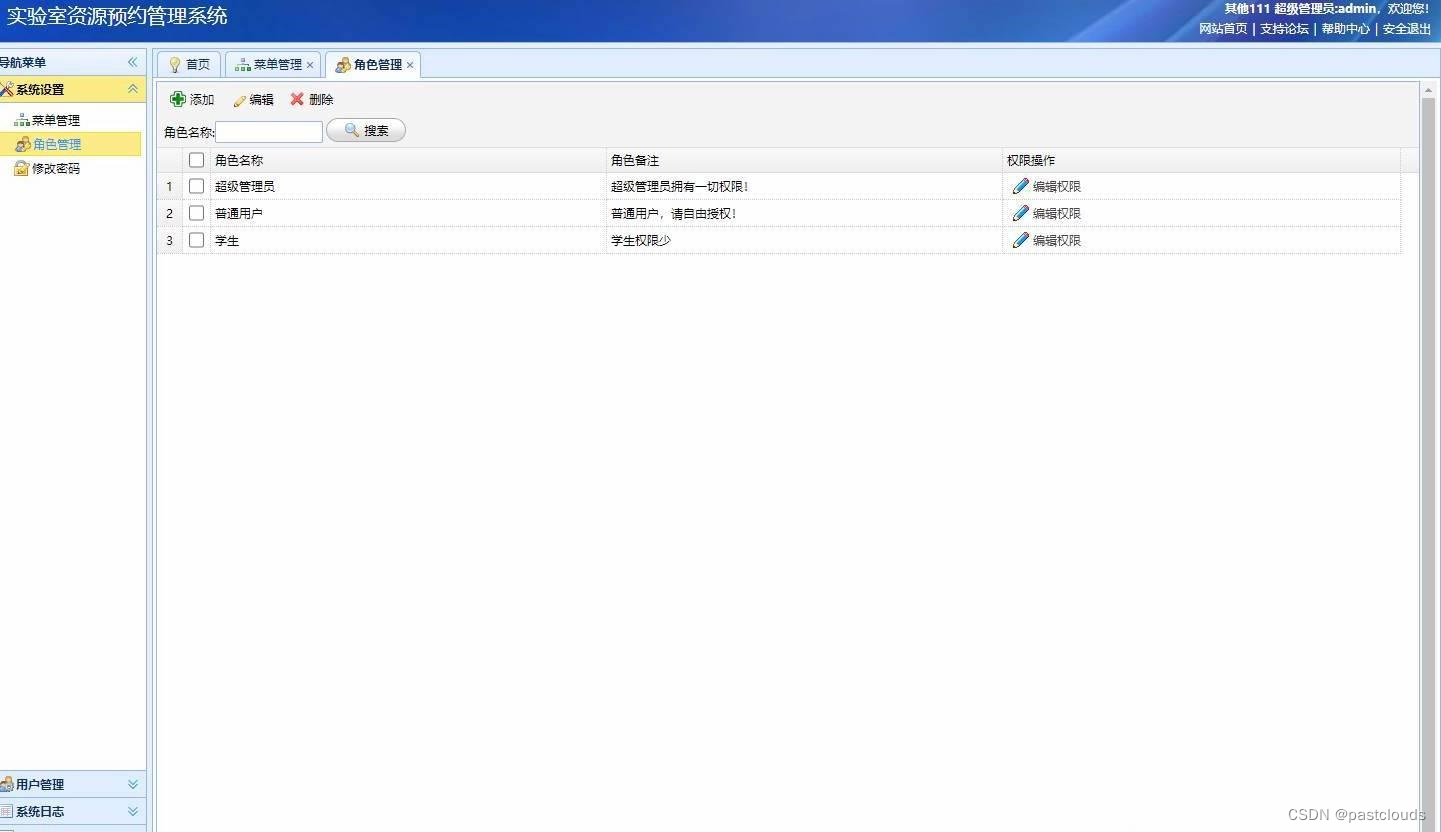1441x832 pixels.
Task: Click the red 删除 delete icon
Action: pos(296,99)
